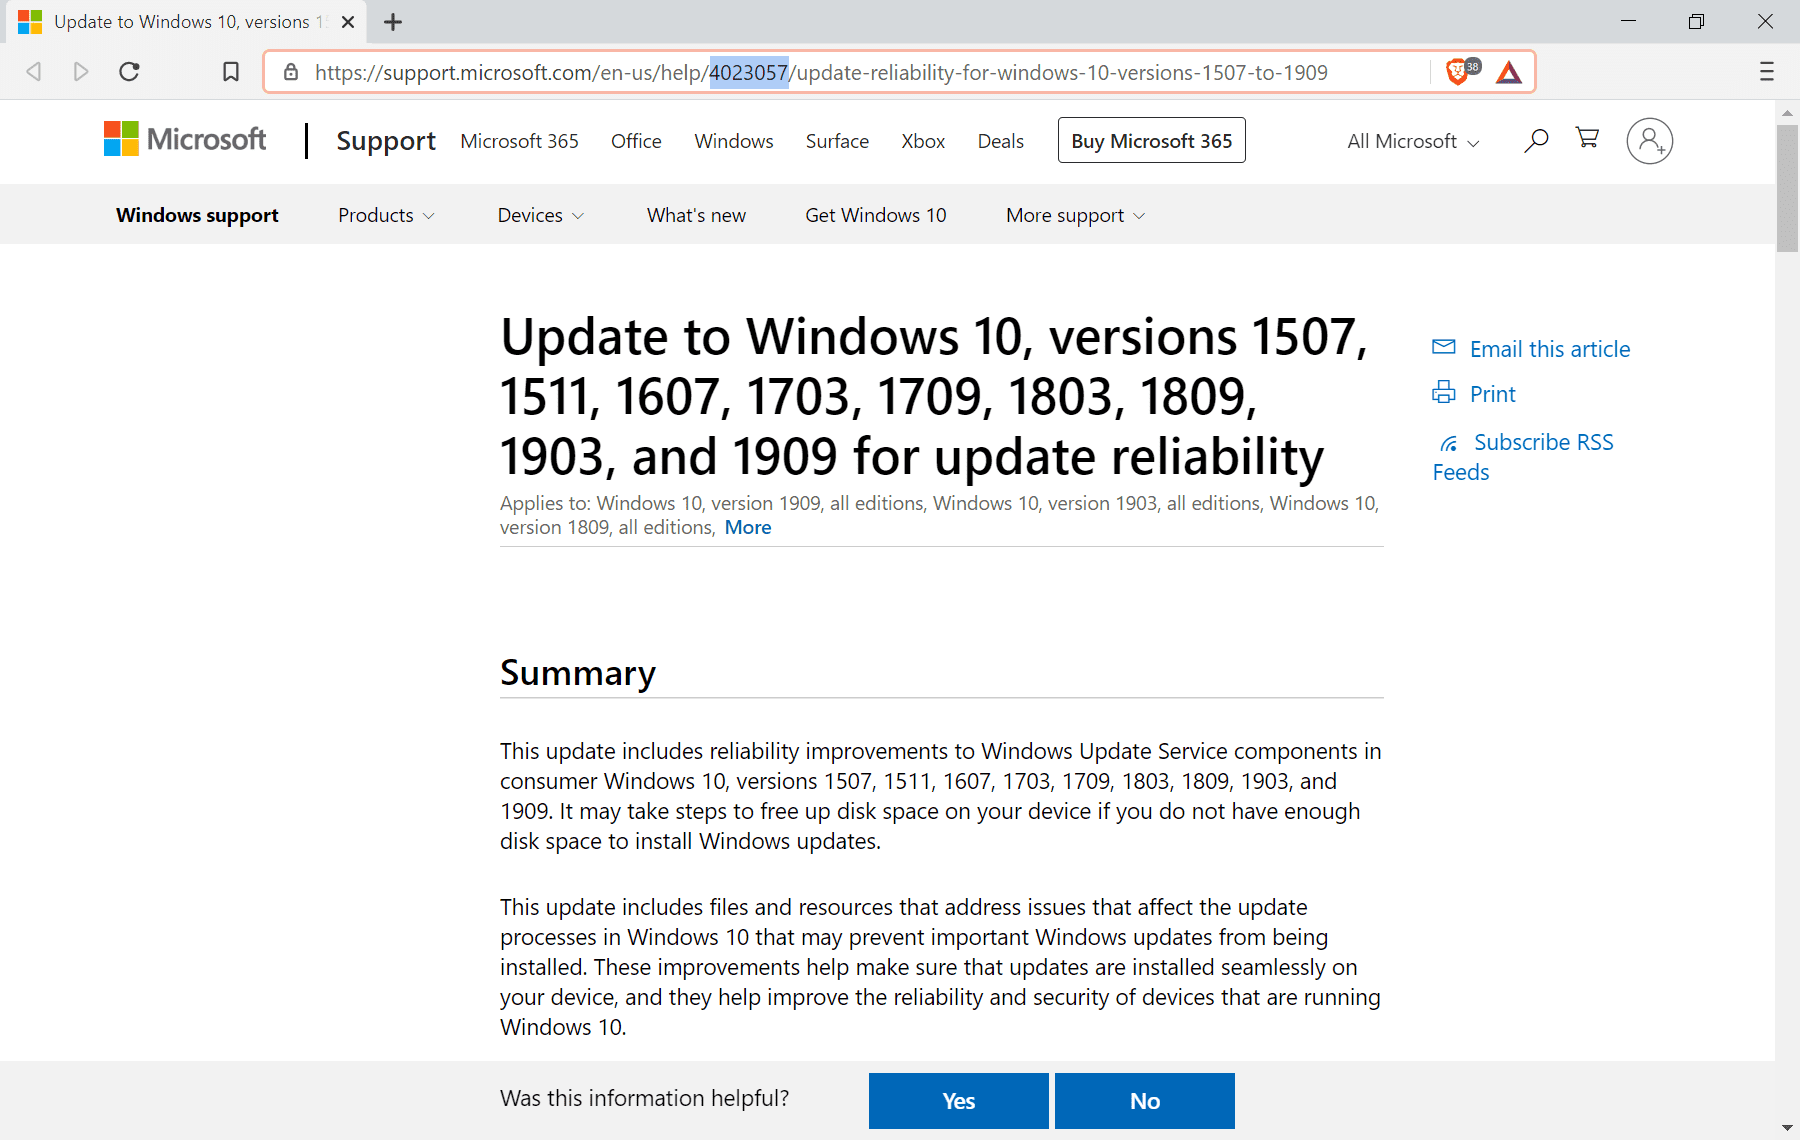Open Brave Rewards triangle icon

tap(1509, 72)
